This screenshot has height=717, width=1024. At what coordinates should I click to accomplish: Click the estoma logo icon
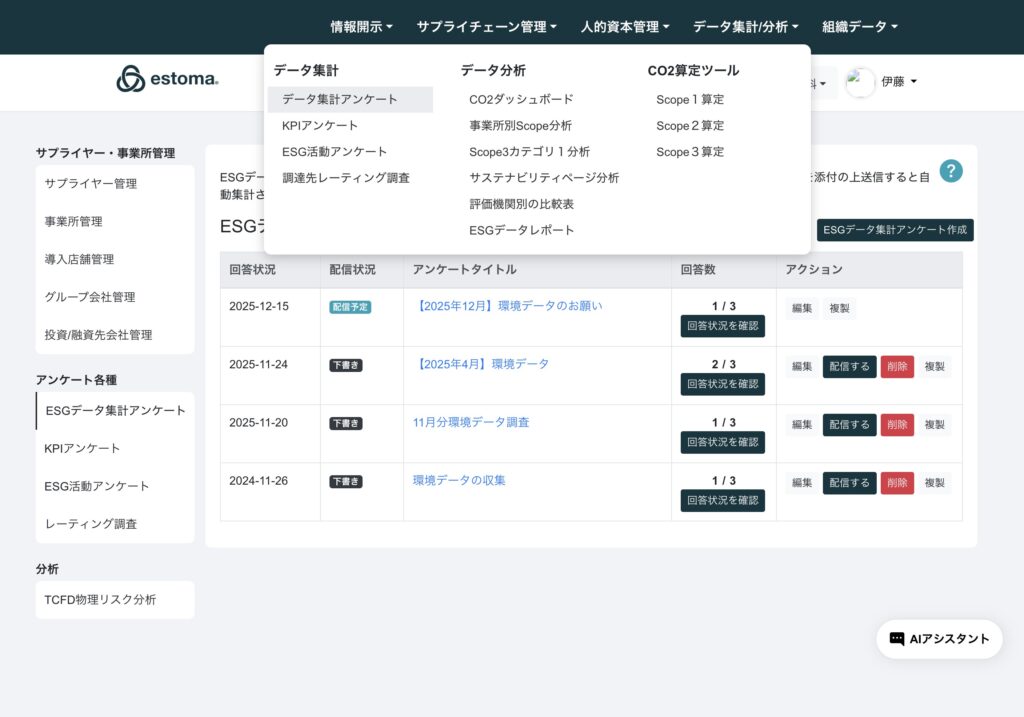(x=131, y=79)
